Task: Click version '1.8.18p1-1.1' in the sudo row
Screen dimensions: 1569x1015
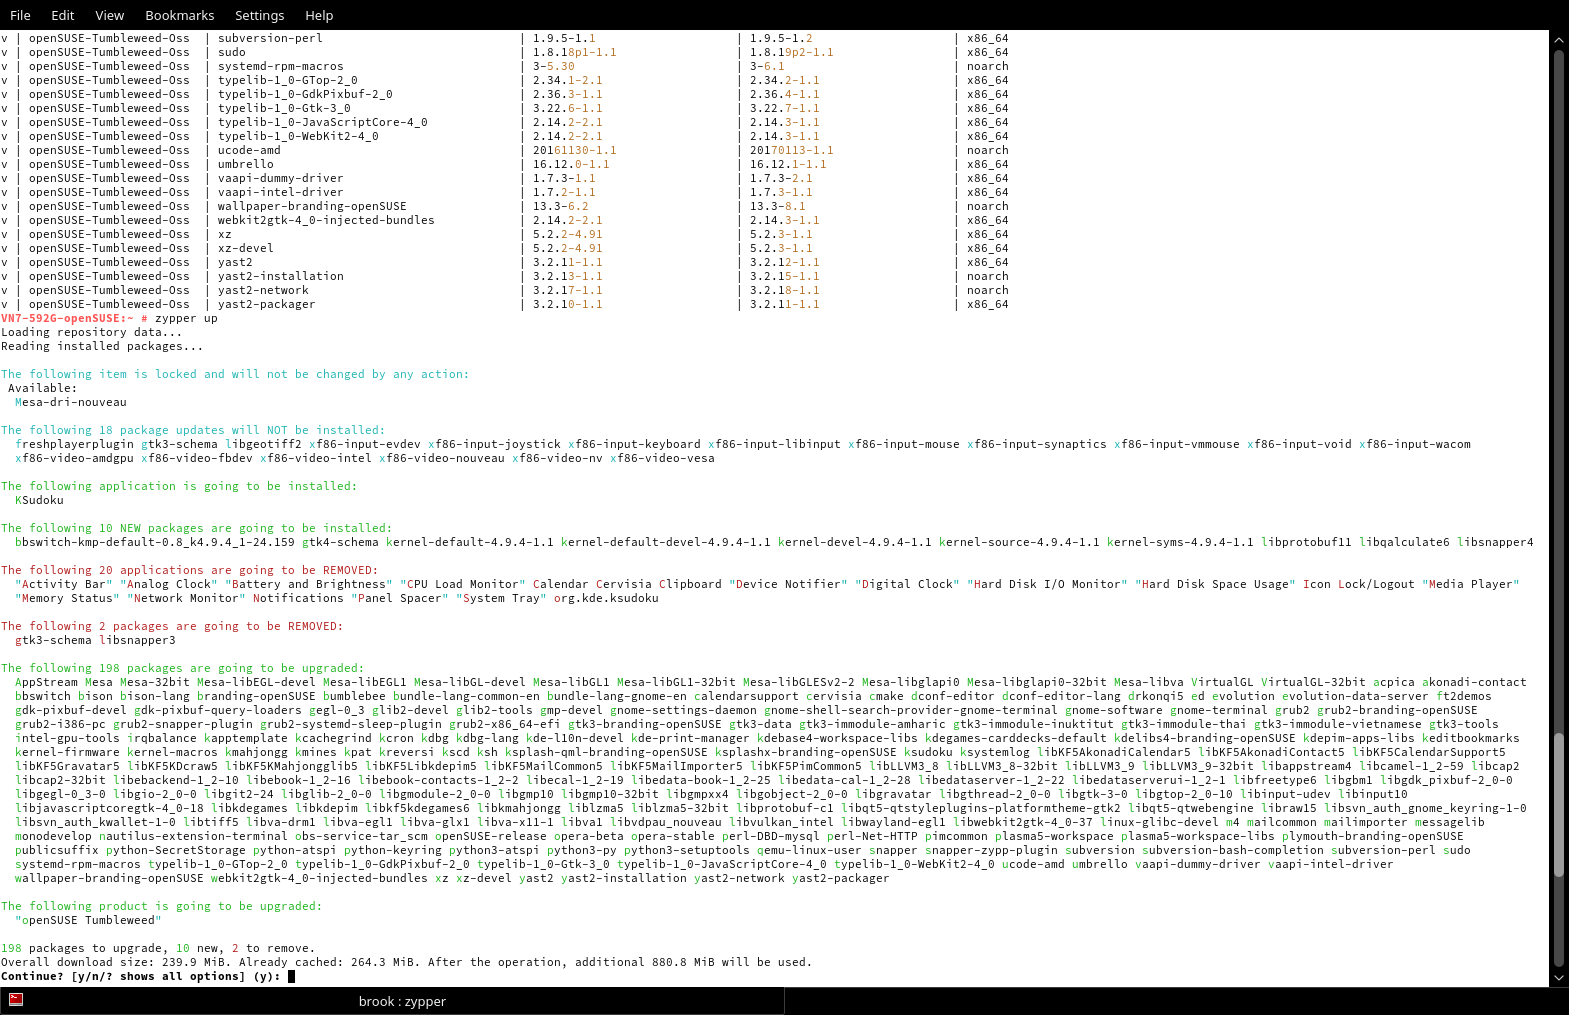Action: tap(574, 52)
